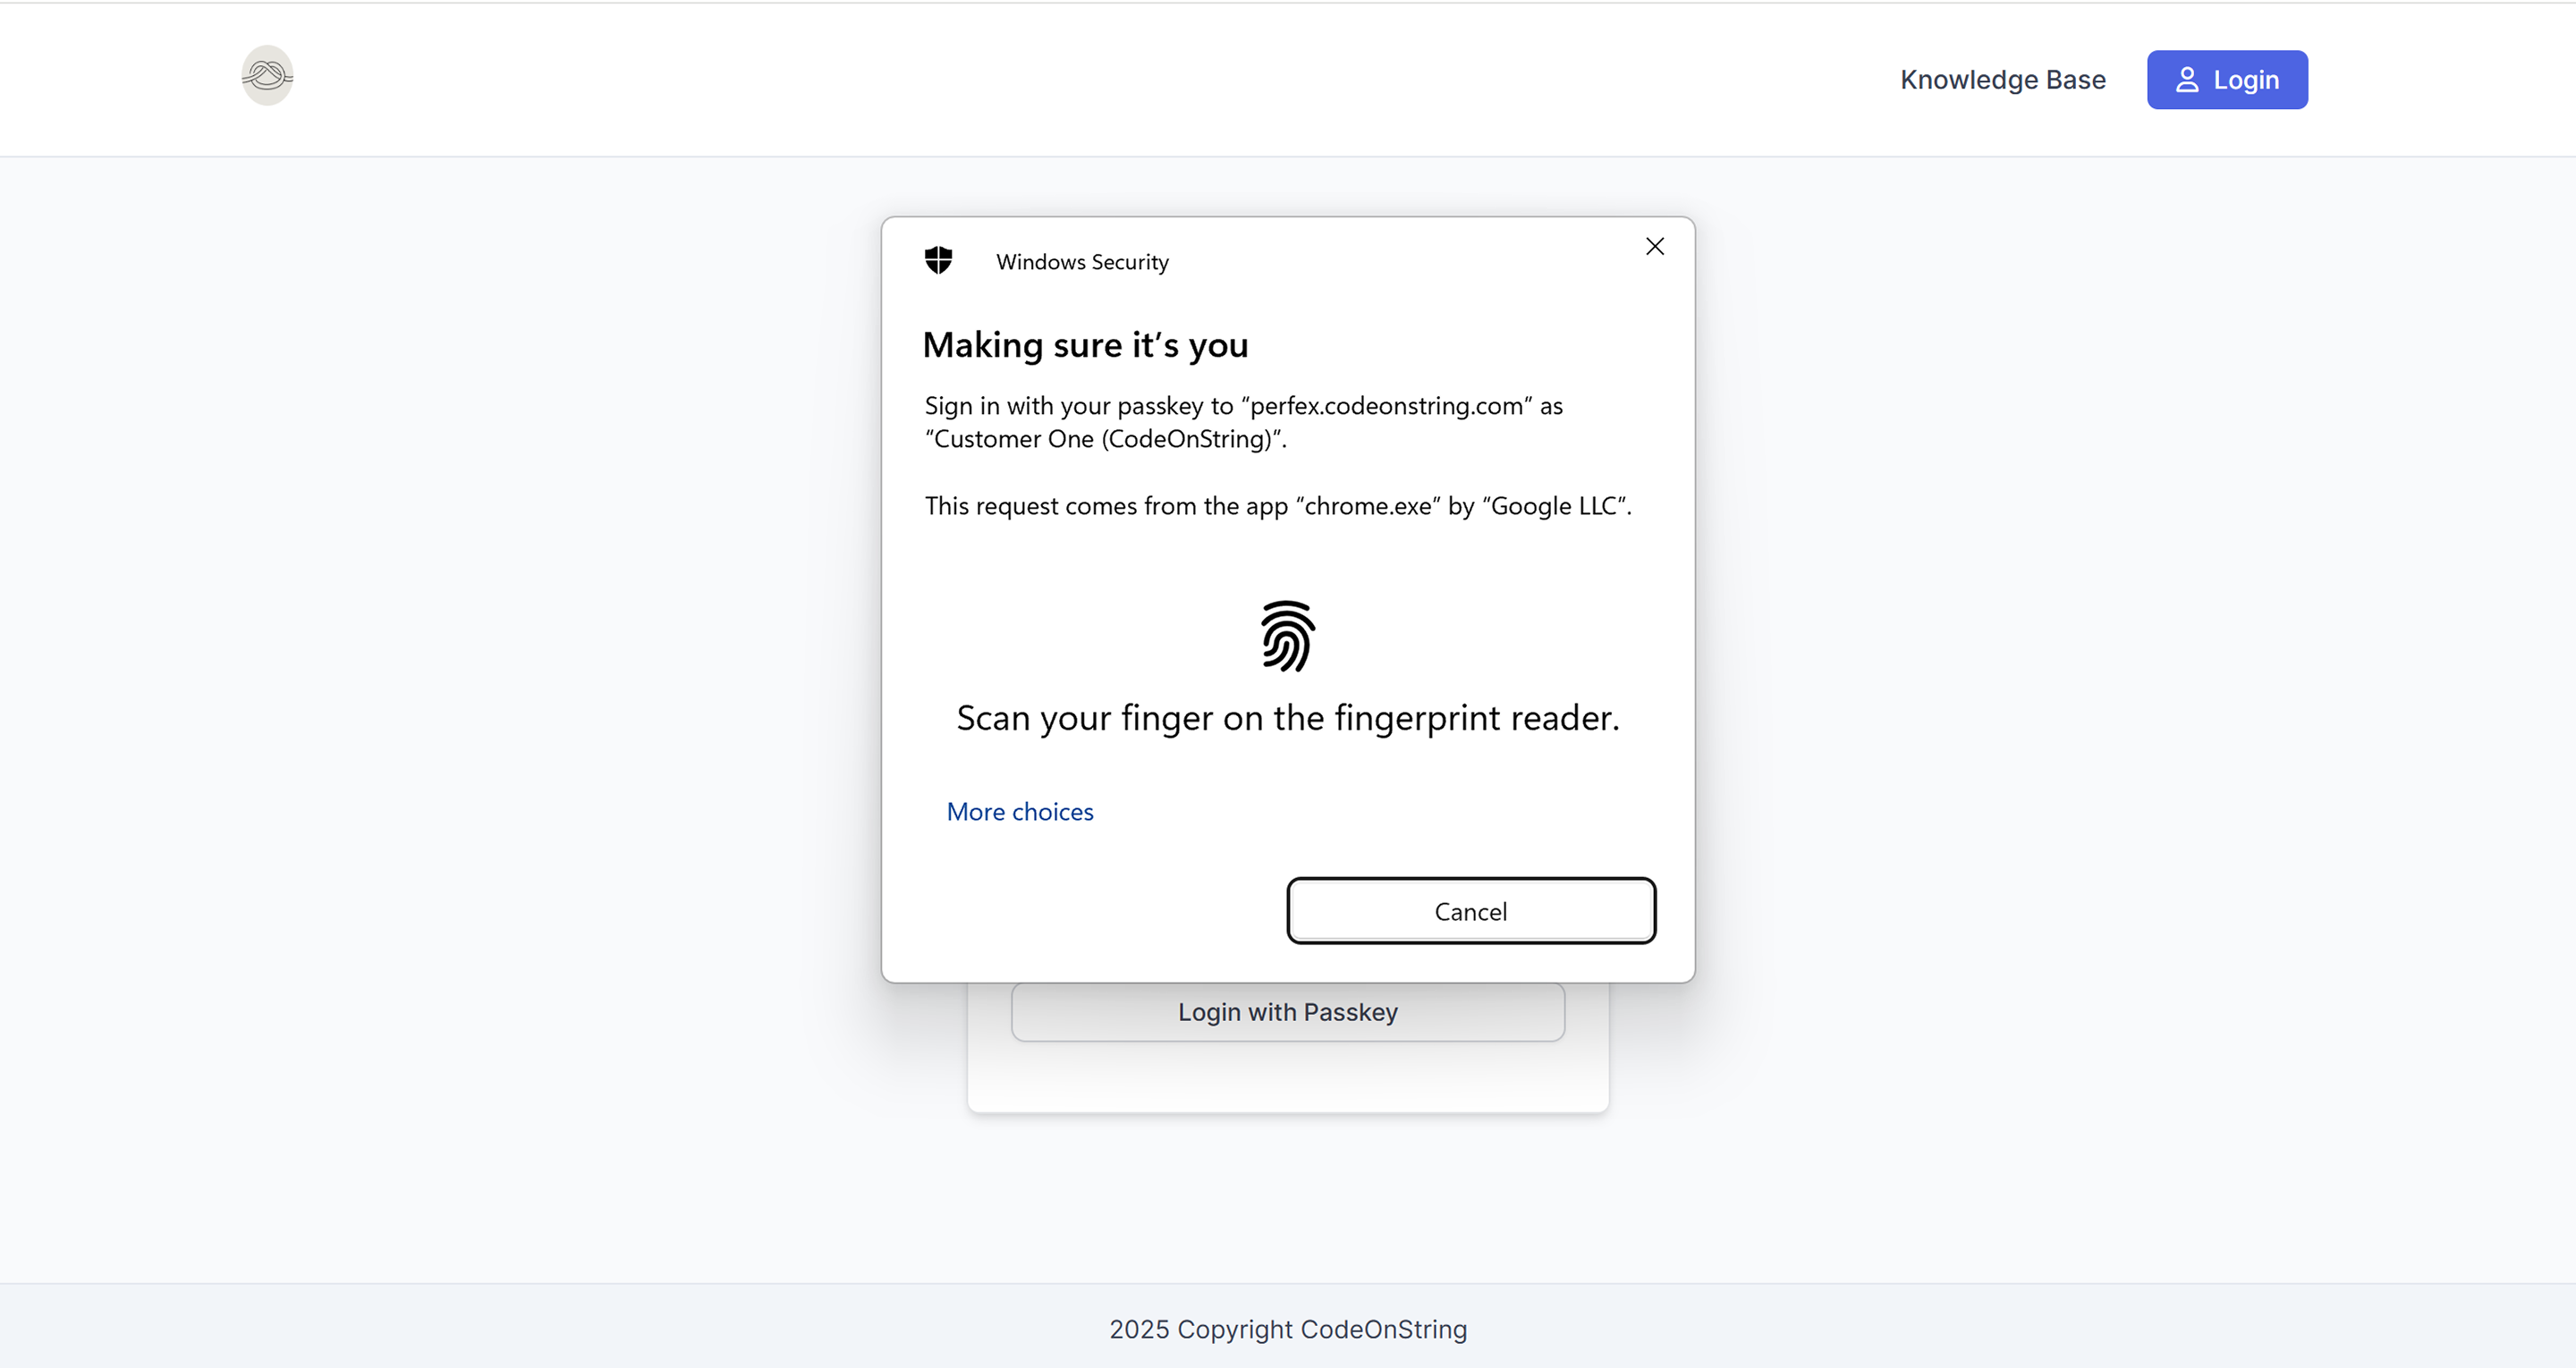The image size is (2576, 1368).
Task: Open the Knowledge Base page
Action: pos(2002,80)
